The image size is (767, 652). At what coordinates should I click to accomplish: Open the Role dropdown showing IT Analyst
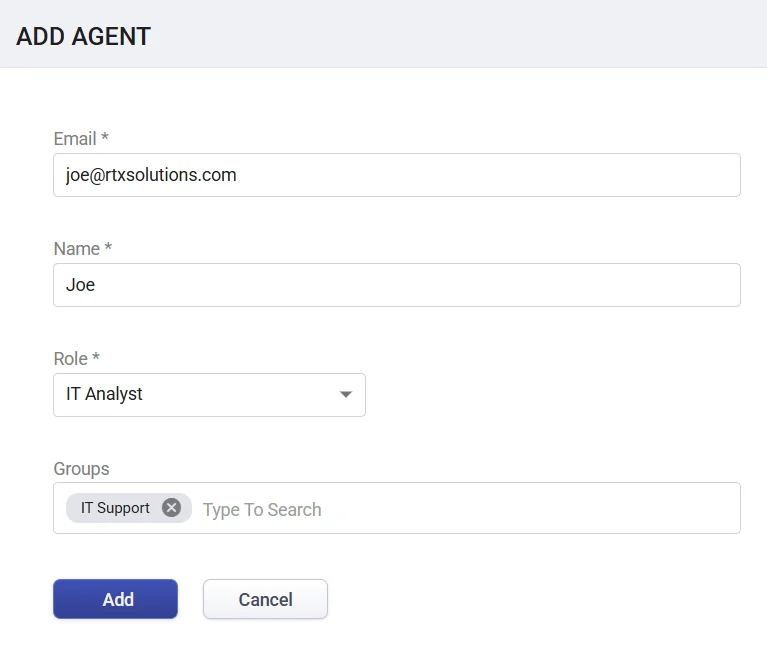pos(209,395)
